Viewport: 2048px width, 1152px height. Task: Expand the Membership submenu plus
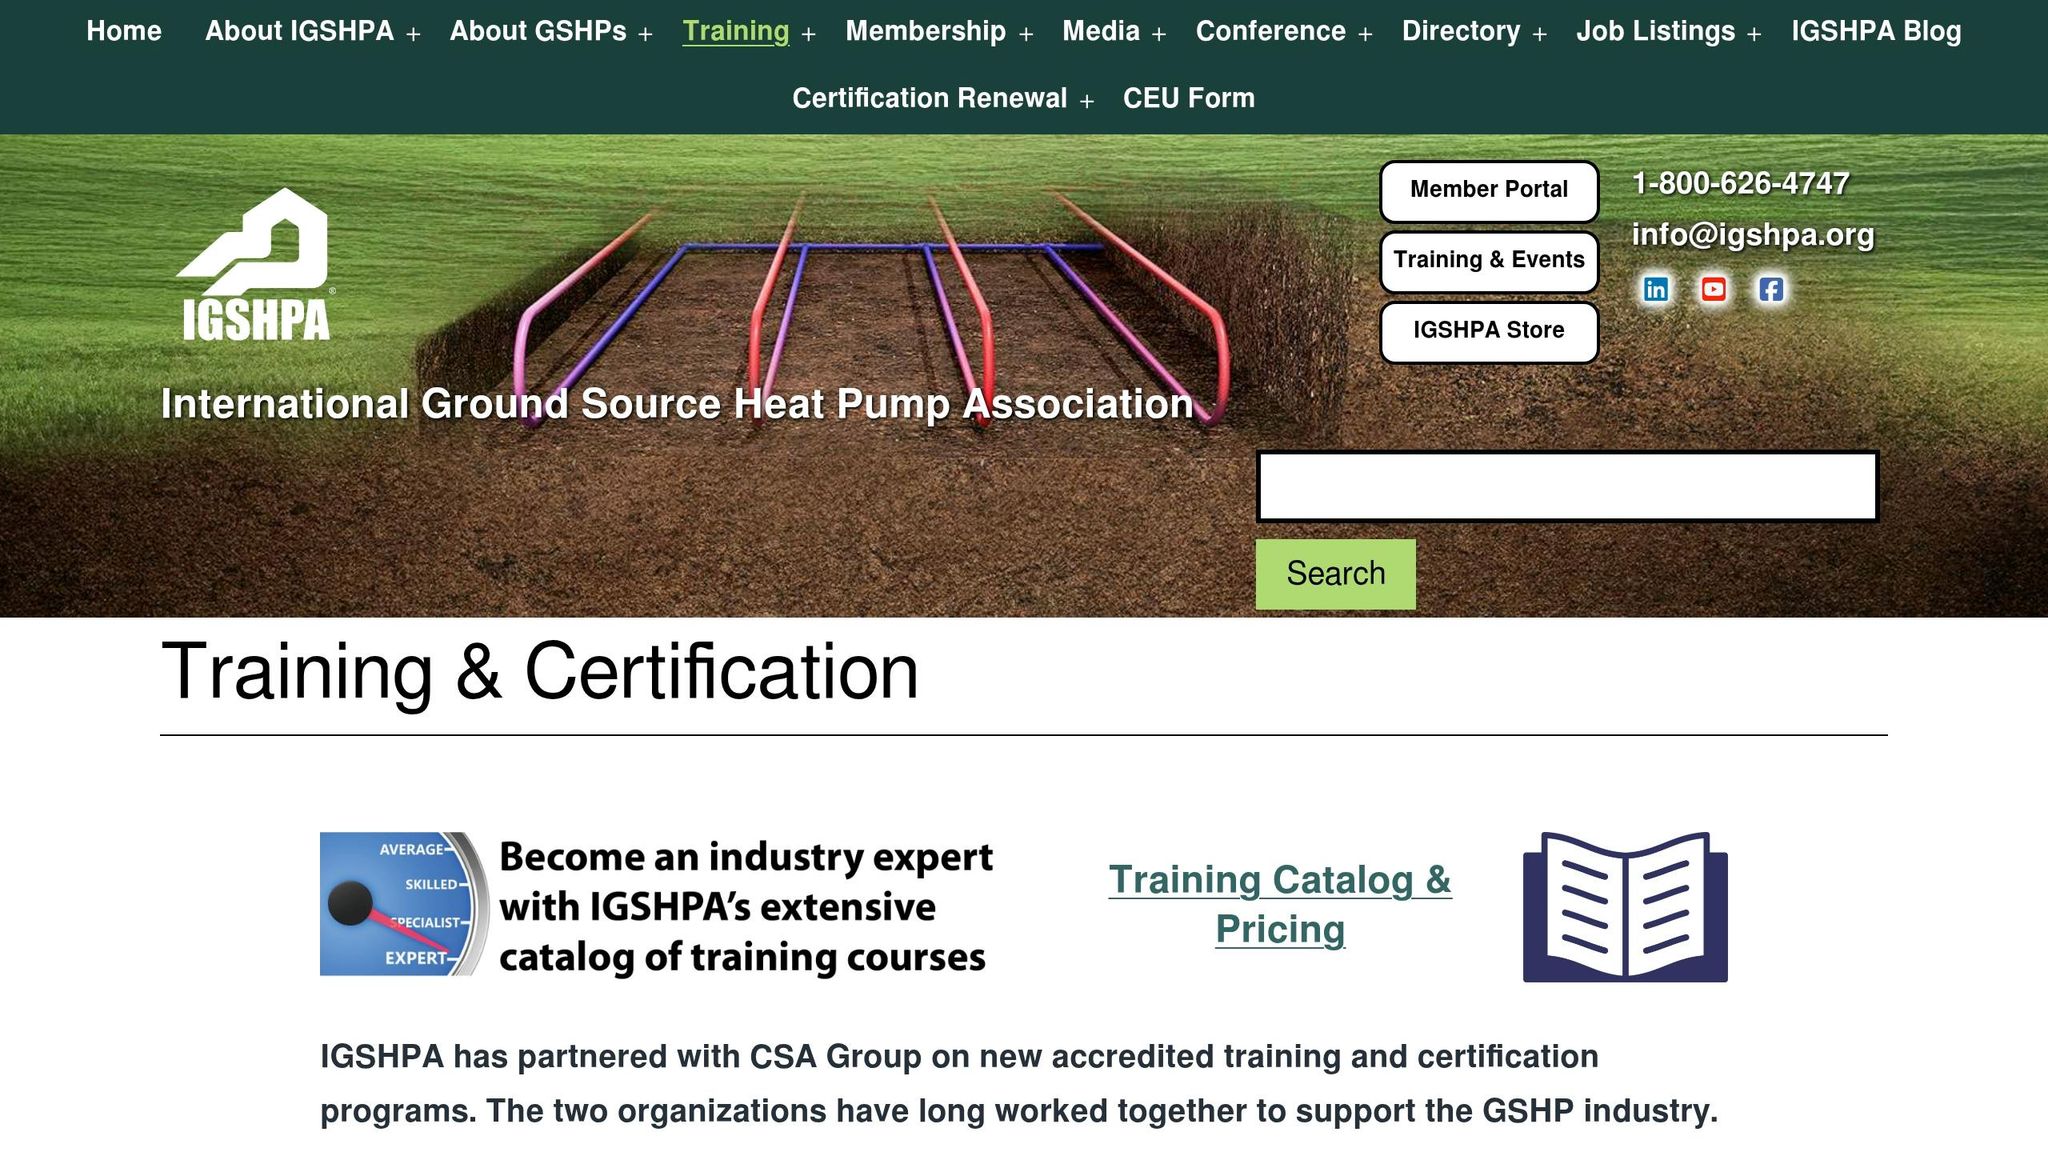click(x=1025, y=34)
